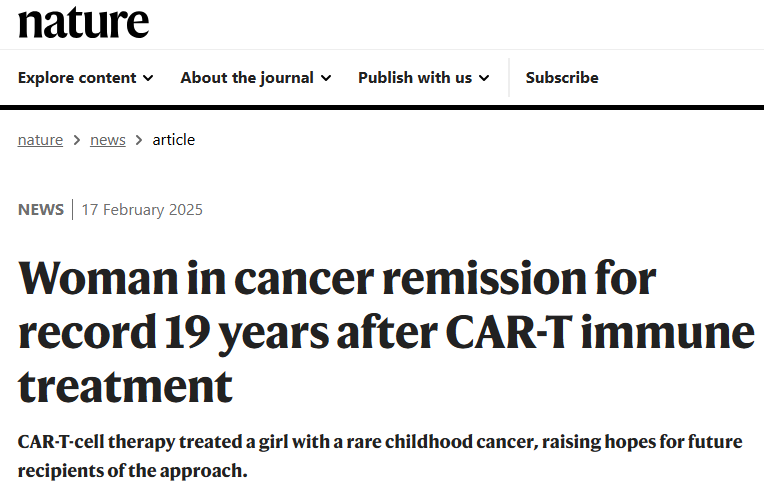Click the CAR-T-cell therapy summary paragraph
The image size is (764, 485).
point(380,456)
